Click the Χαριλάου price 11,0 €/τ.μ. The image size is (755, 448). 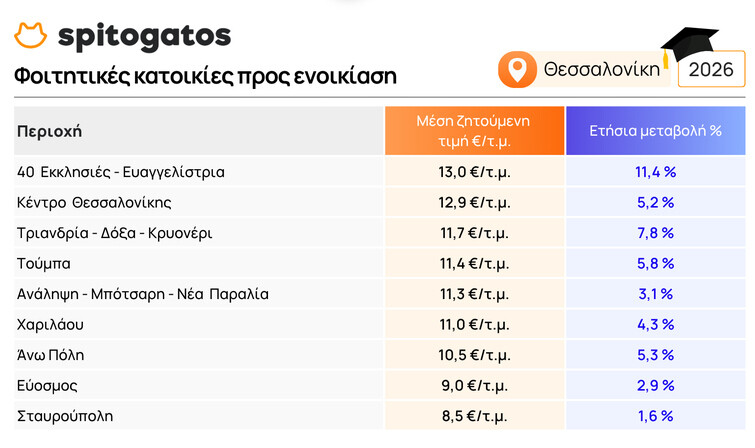[x=474, y=325]
